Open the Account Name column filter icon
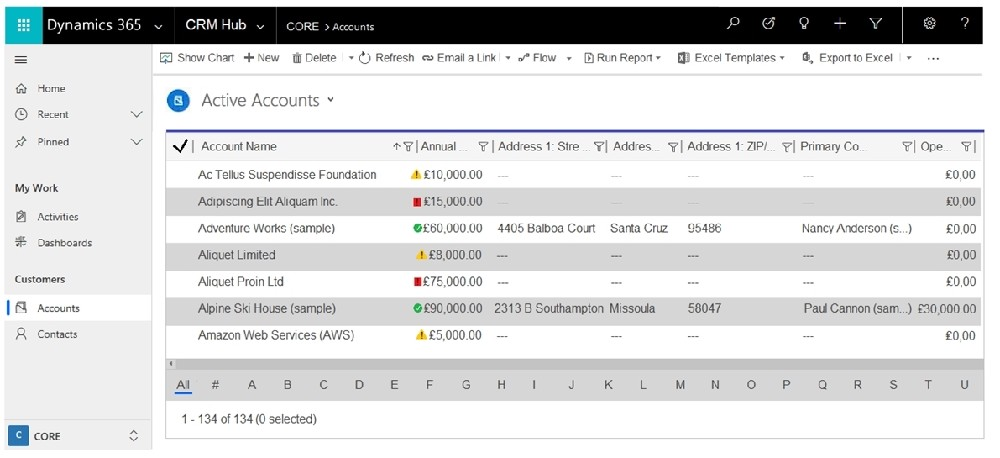 (x=408, y=147)
